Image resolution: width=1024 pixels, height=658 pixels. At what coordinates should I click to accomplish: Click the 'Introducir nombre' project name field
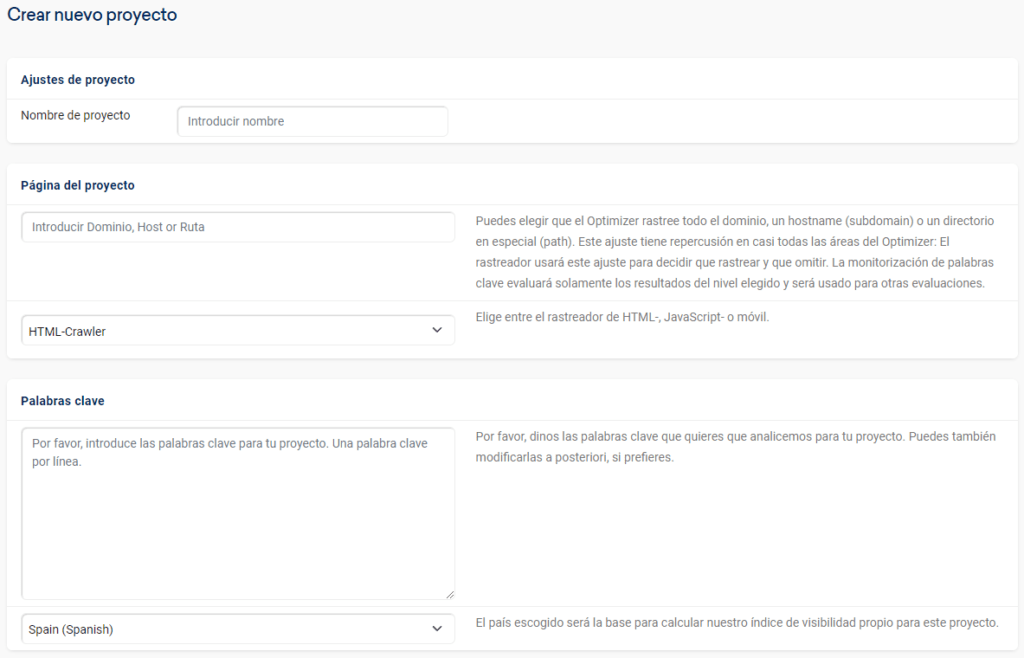point(312,121)
